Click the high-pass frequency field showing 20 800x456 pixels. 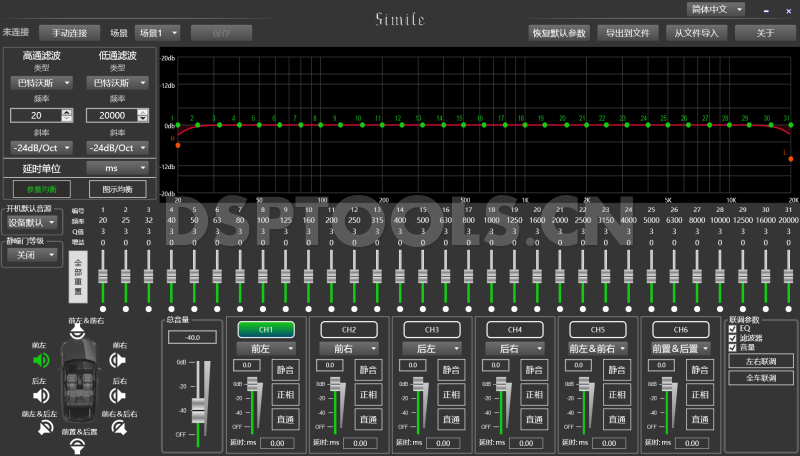[36, 116]
